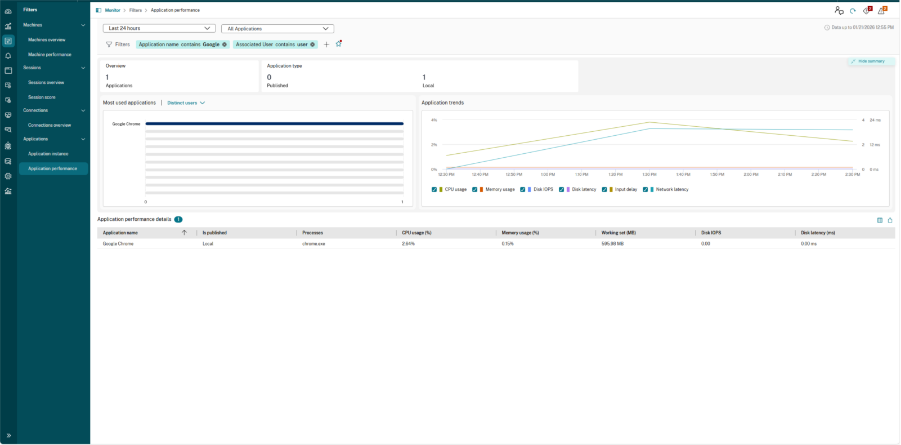Open the column chooser icon above table
Viewport: 901px width, 445px height.
click(x=880, y=220)
